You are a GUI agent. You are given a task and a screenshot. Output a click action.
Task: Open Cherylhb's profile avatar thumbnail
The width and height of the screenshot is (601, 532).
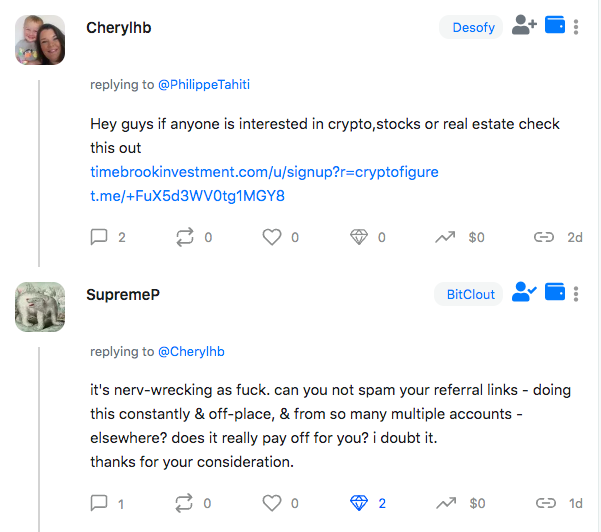pos(40,40)
